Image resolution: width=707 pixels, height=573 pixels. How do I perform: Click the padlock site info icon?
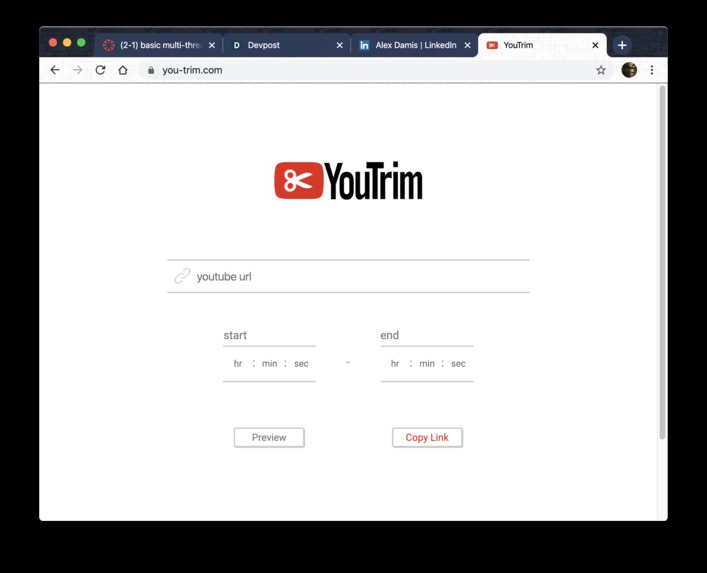(x=151, y=70)
